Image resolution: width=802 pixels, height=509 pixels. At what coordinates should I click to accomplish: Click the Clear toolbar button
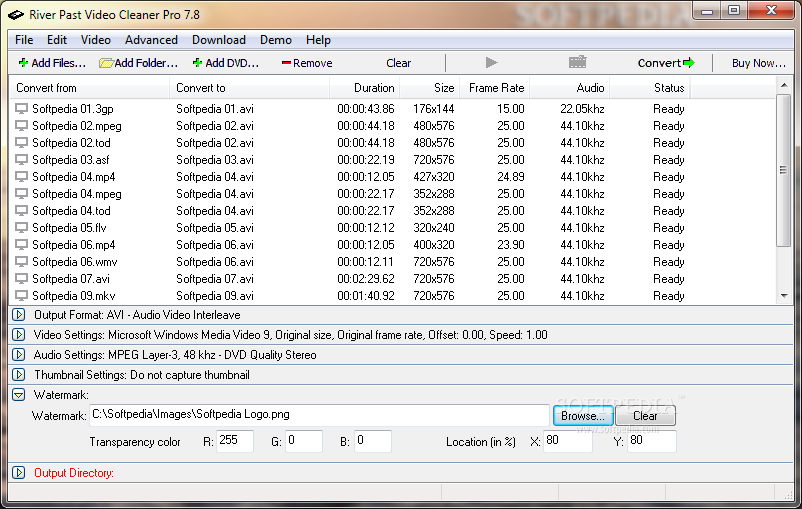pos(398,63)
